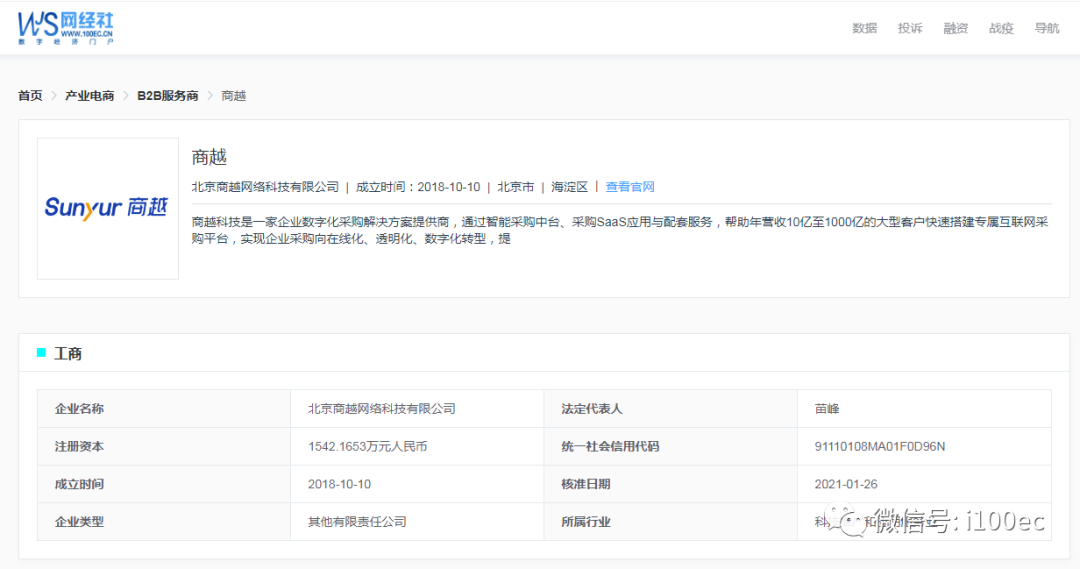
Task: Select the 苗峰 table cell
Action: tap(924, 408)
